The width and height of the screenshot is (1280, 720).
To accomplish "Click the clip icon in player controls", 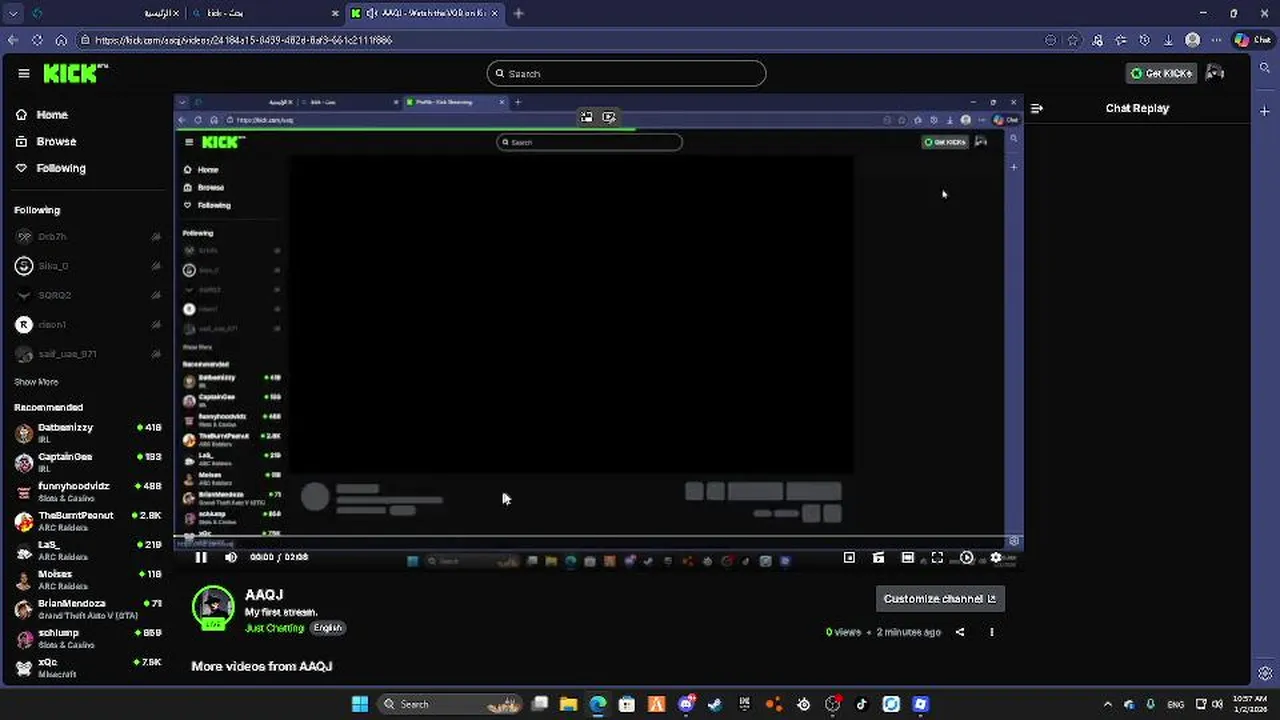I will pos(878,558).
